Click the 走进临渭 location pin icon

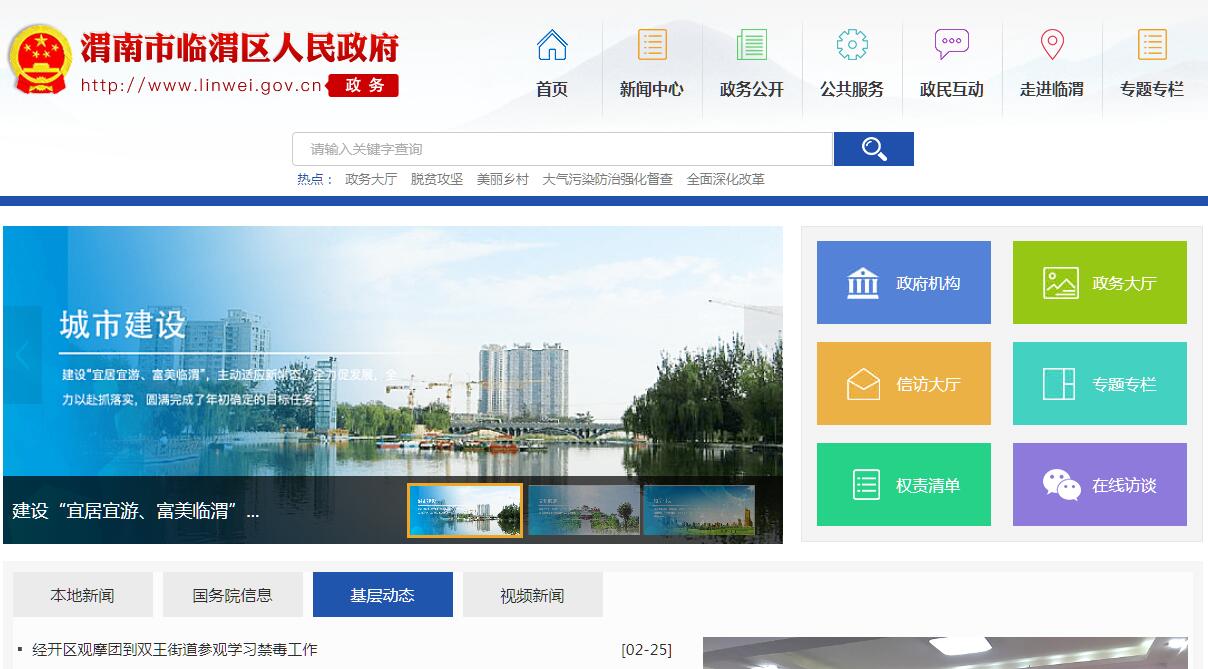(x=1051, y=45)
